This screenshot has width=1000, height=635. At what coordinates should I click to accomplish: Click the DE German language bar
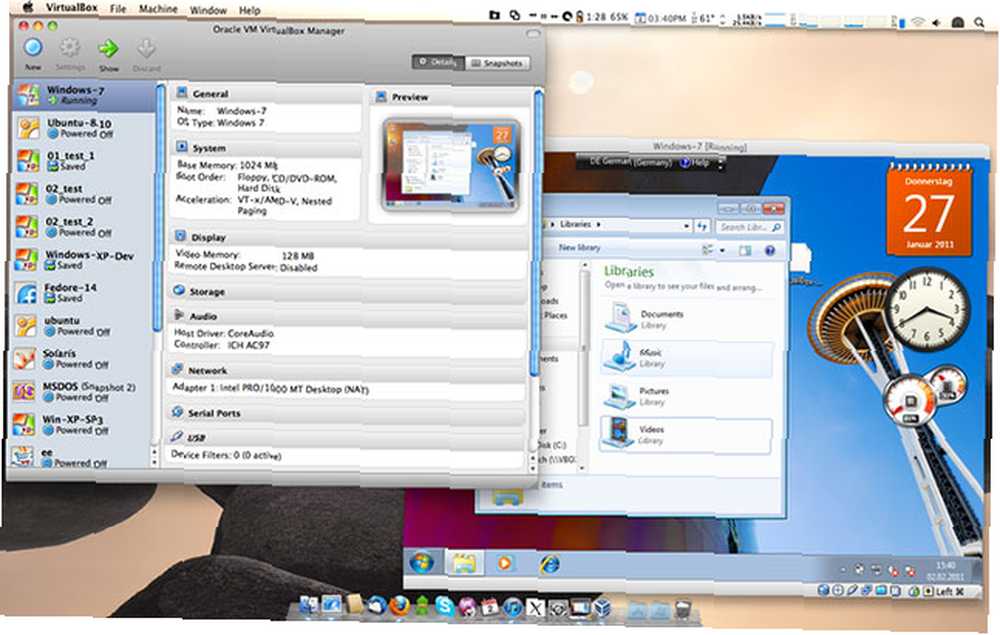point(630,162)
